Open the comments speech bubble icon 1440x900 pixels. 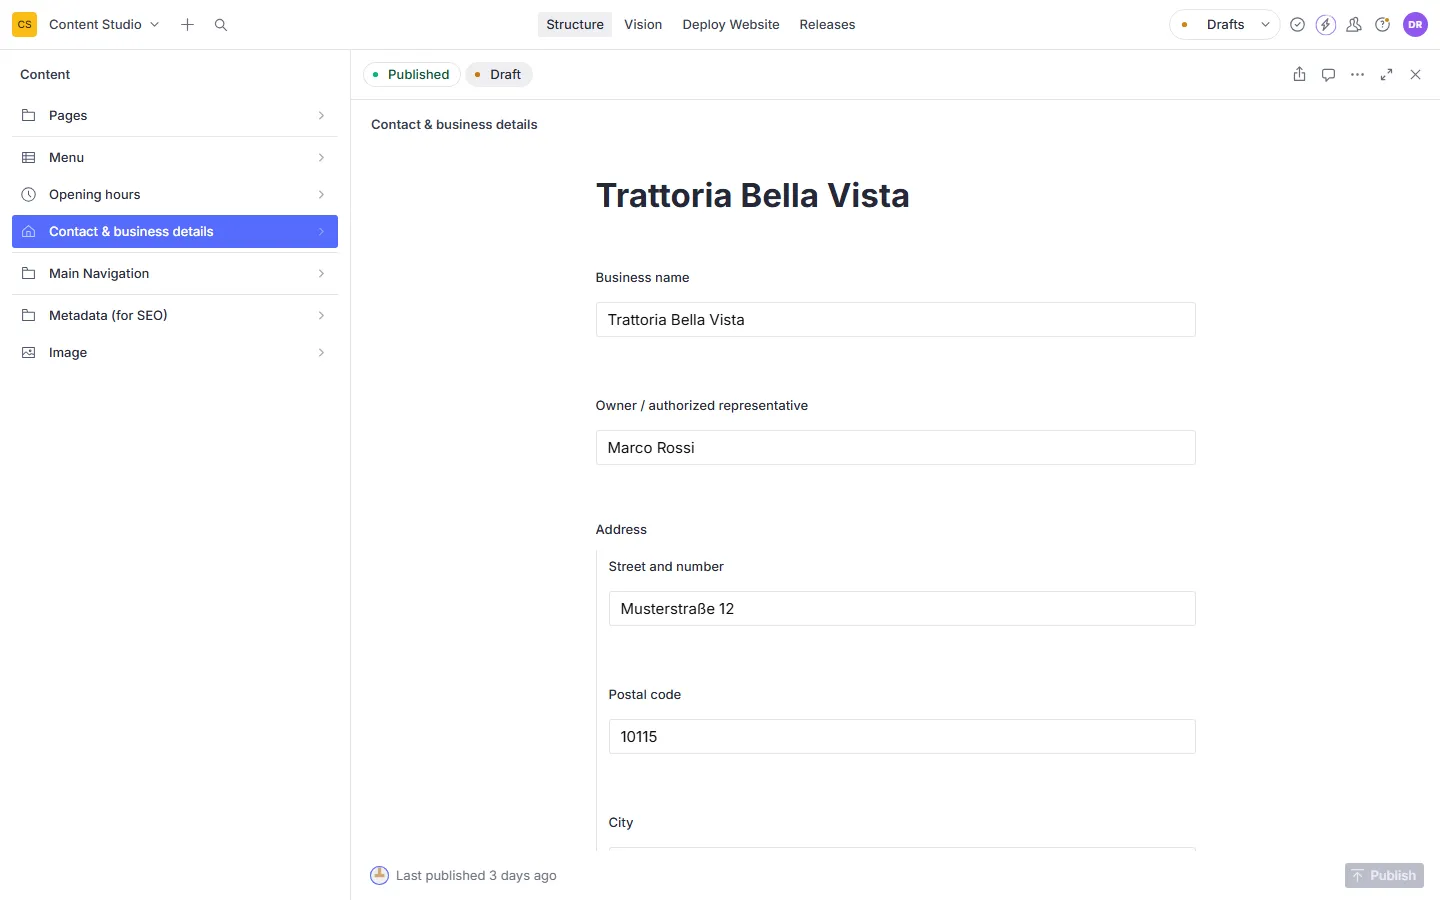tap(1328, 74)
